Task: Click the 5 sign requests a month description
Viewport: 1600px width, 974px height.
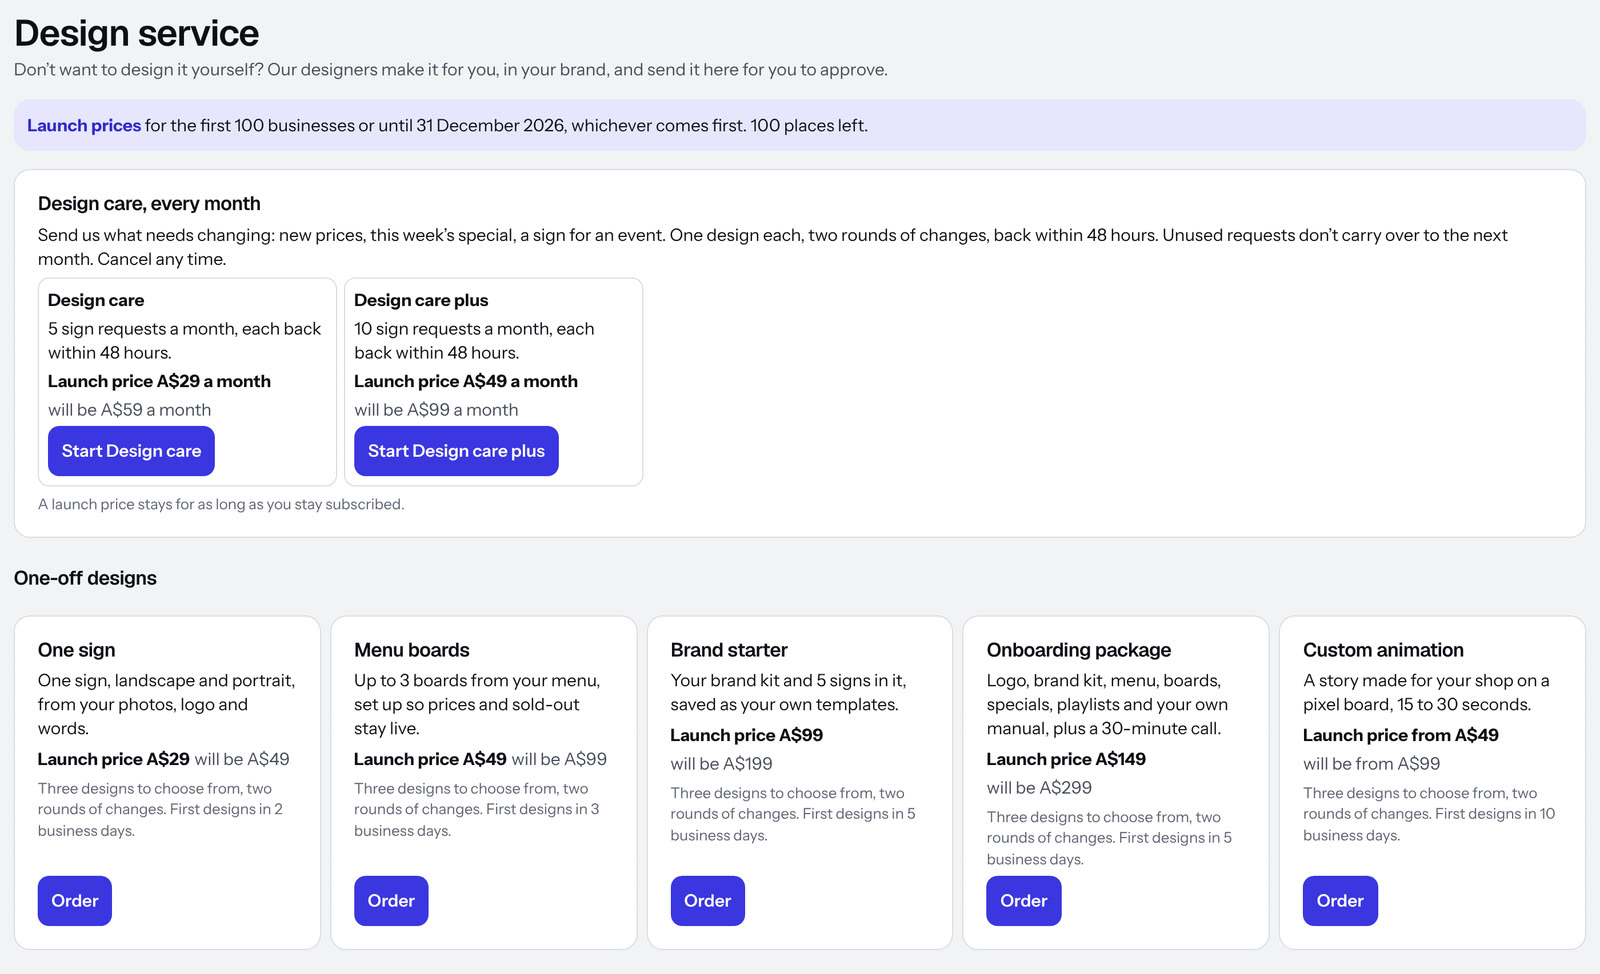Action: (185, 341)
